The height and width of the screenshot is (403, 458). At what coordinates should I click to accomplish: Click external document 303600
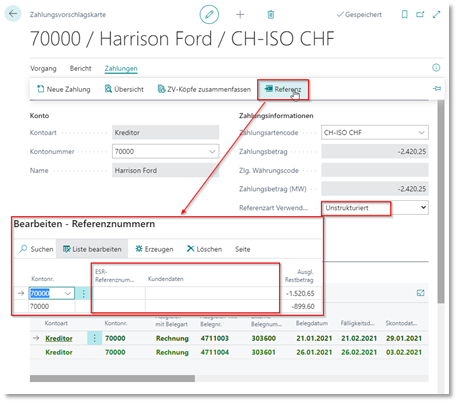click(263, 338)
